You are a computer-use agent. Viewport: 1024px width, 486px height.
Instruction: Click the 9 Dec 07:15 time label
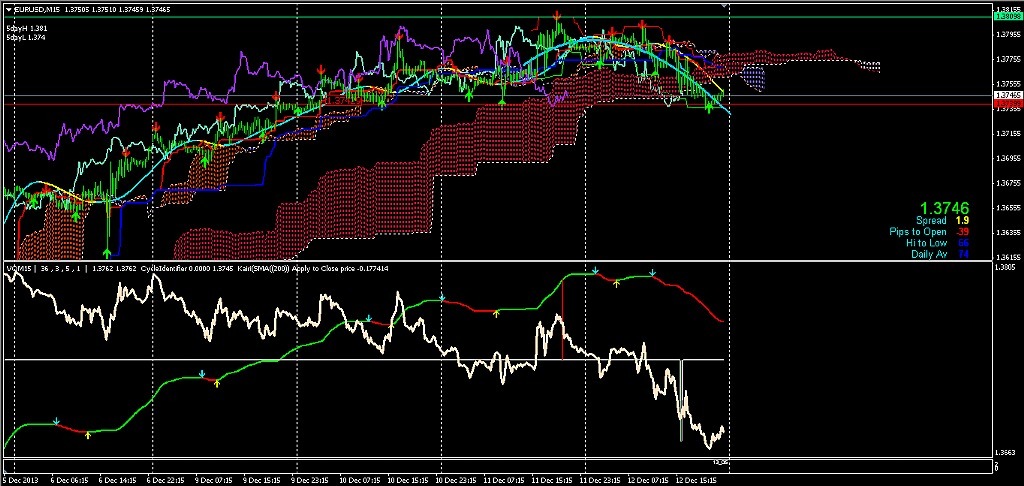pyautogui.click(x=216, y=480)
